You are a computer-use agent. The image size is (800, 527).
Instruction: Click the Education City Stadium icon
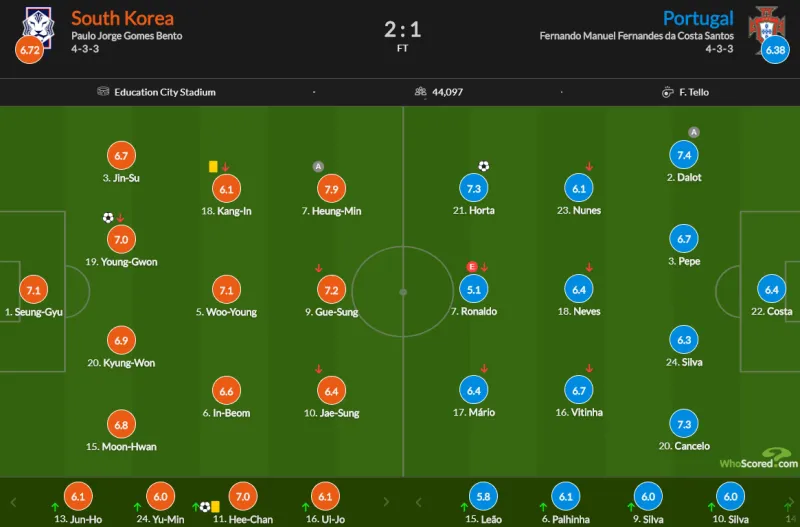click(x=103, y=92)
